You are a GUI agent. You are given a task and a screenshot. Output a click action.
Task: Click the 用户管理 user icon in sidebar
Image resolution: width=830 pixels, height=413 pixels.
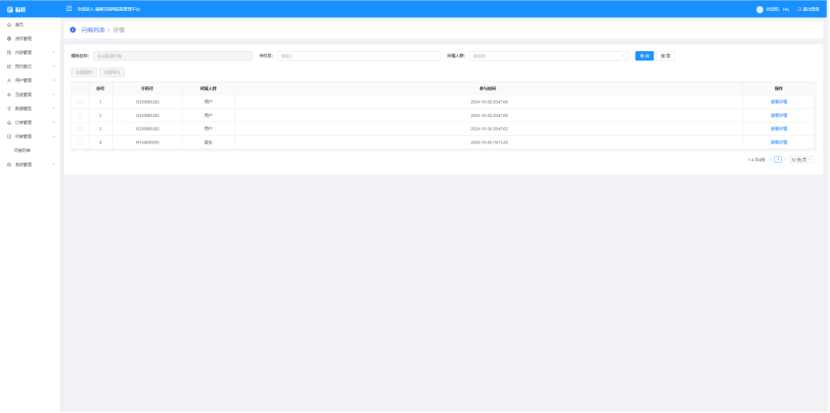click(9, 78)
